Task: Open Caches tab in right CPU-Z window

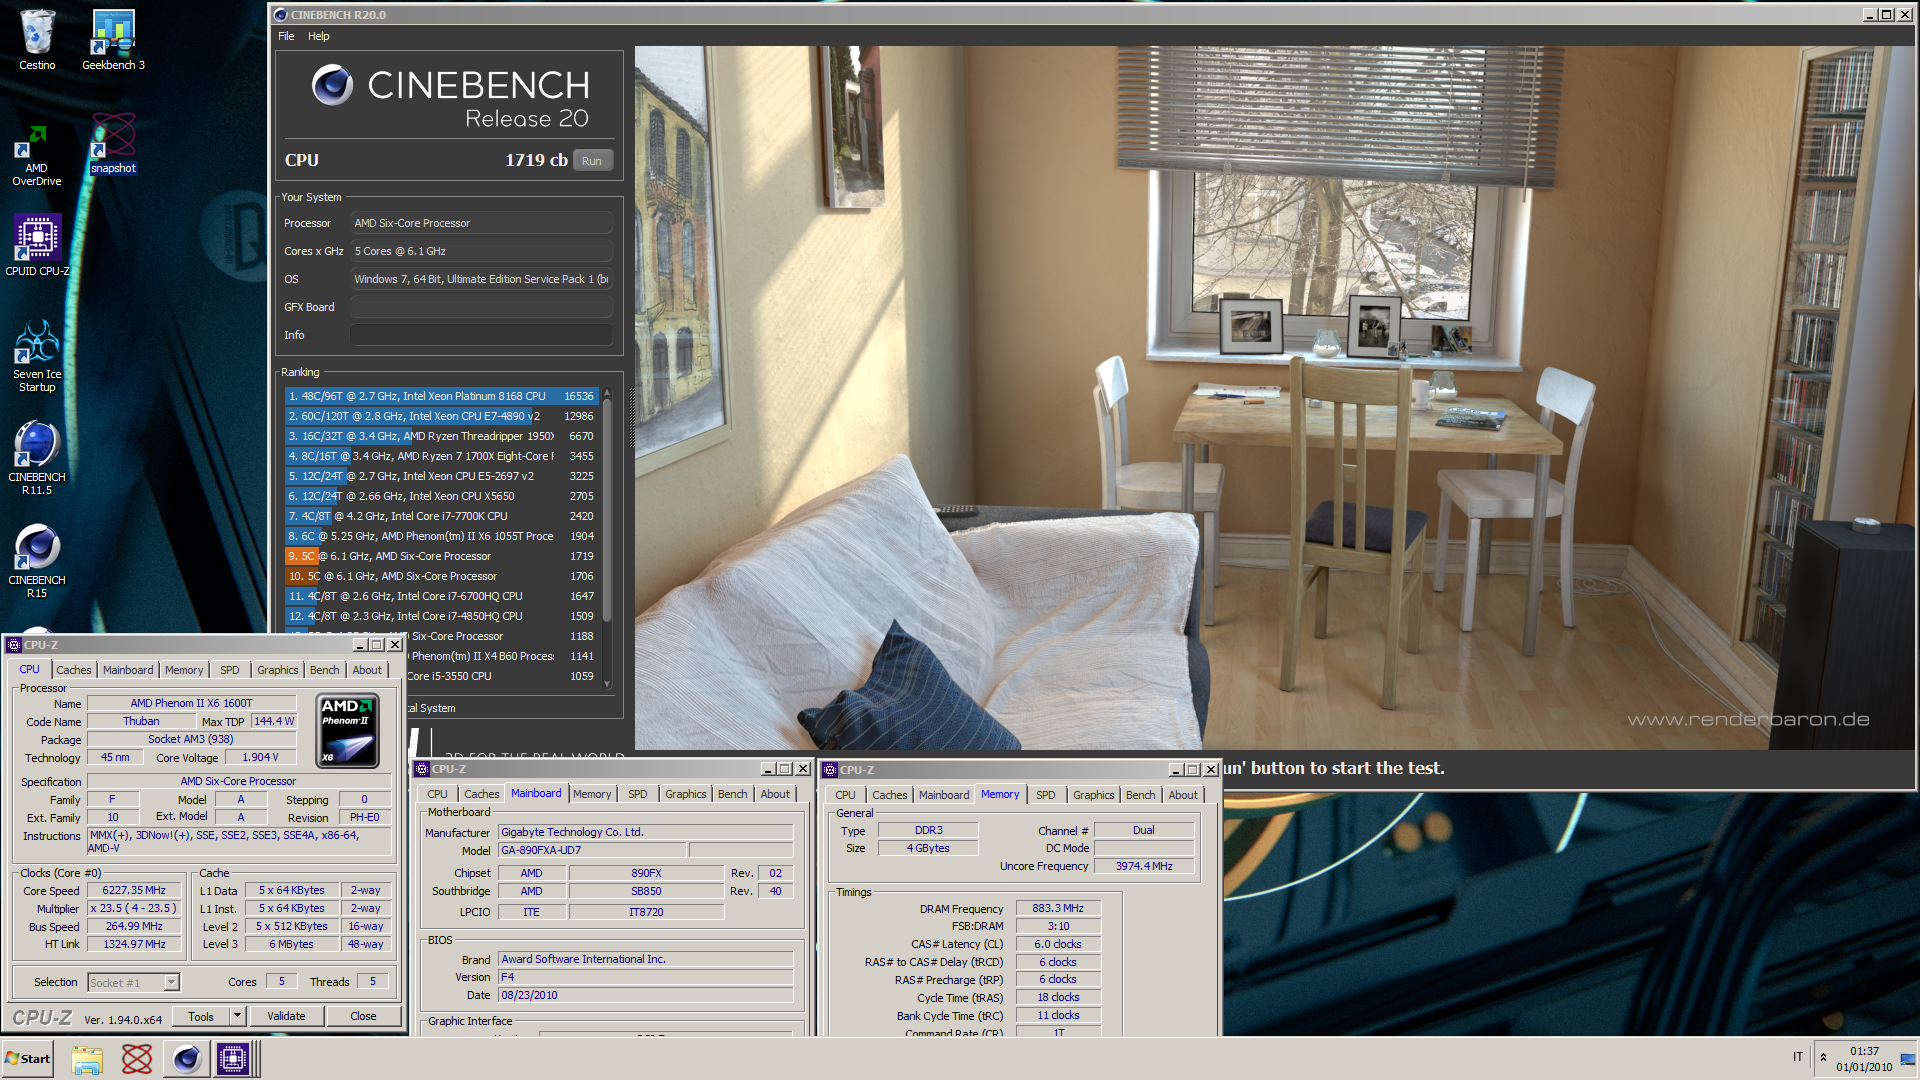Action: point(889,795)
